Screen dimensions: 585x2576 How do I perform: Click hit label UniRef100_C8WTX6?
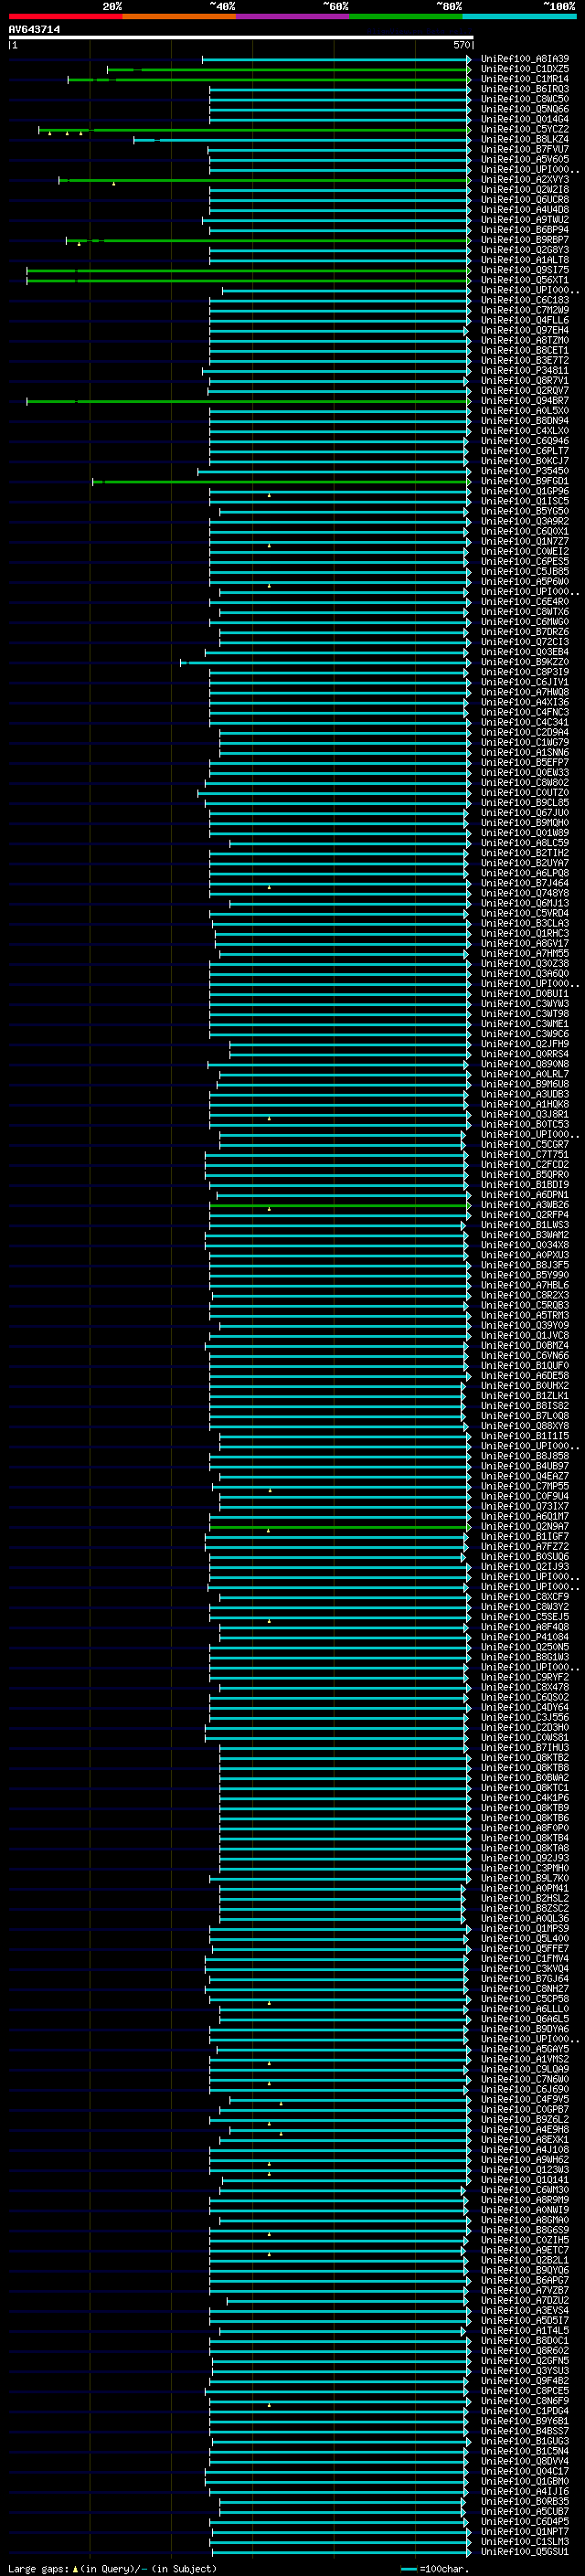click(524, 612)
